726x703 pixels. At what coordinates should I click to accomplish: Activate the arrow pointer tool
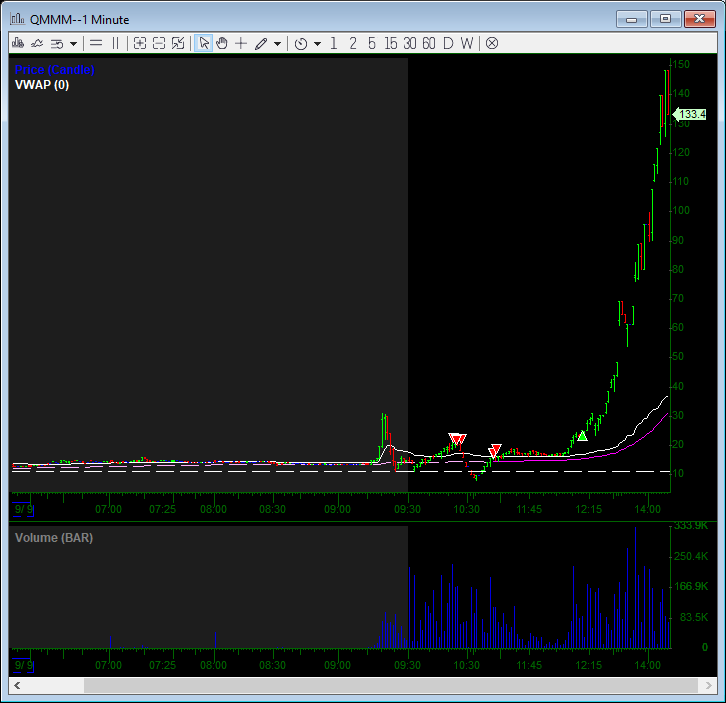[x=203, y=44]
